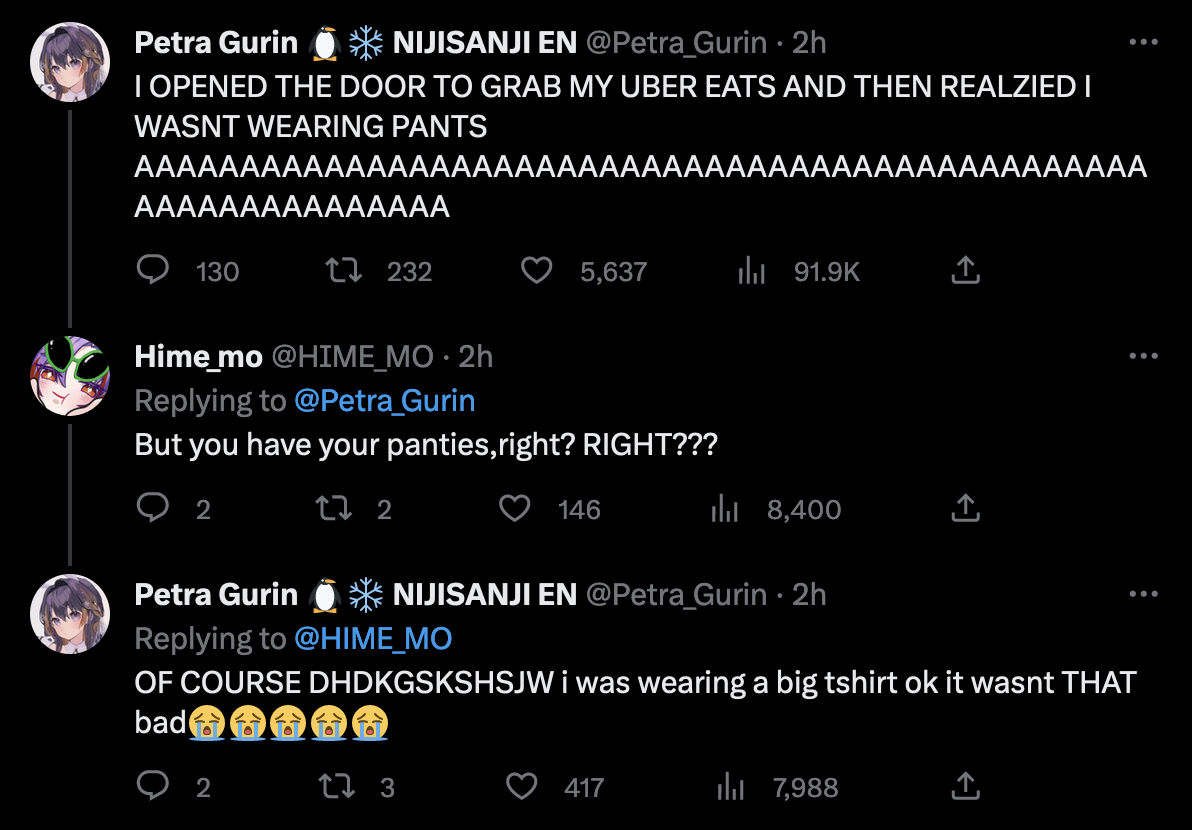Image resolution: width=1192 pixels, height=830 pixels.
Task: Reply to Petra's Uber Eats tweet
Action: pyautogui.click(x=153, y=270)
